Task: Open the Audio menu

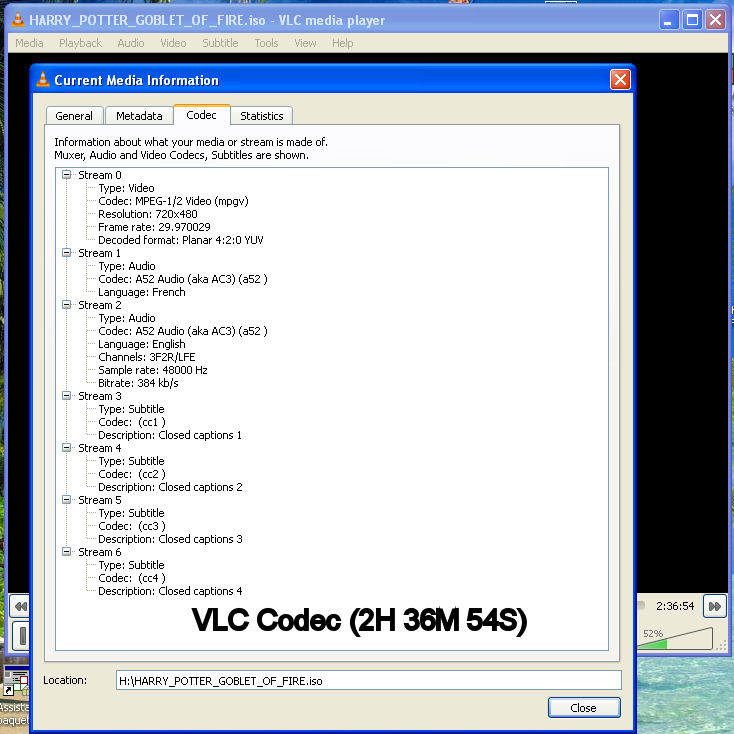Action: coord(131,43)
